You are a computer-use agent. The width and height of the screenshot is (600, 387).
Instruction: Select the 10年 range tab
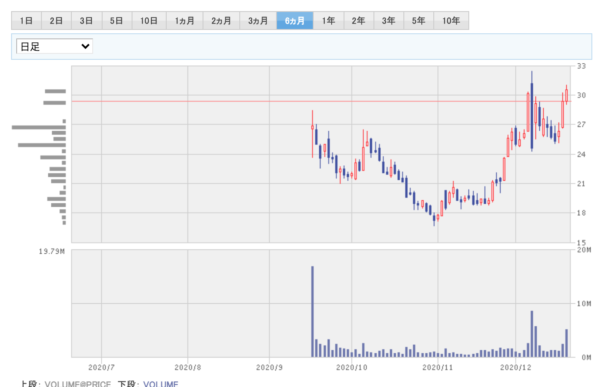[x=451, y=21]
